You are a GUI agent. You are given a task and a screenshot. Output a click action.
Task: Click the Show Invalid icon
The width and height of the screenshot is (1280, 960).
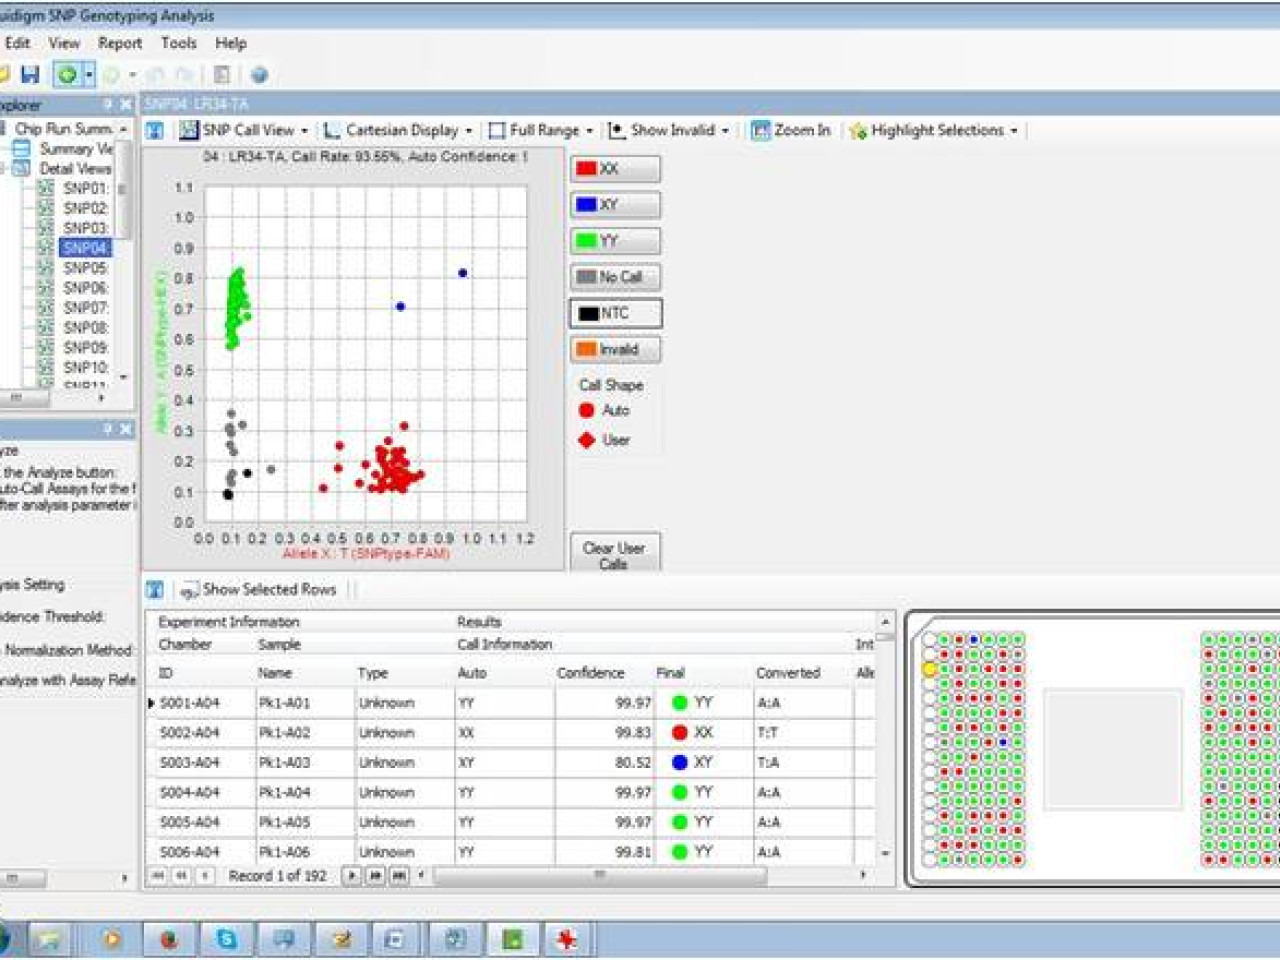(x=617, y=130)
